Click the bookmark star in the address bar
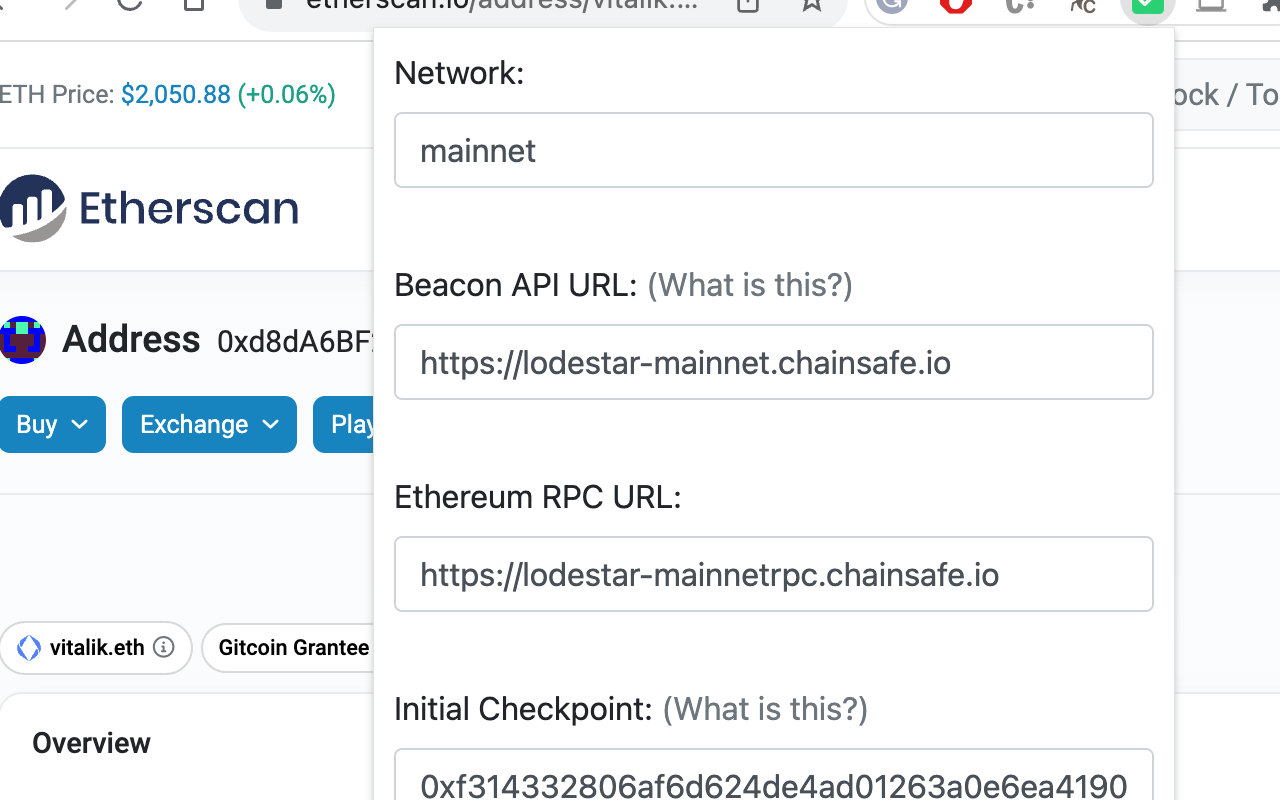This screenshot has height=800, width=1280. (x=812, y=5)
